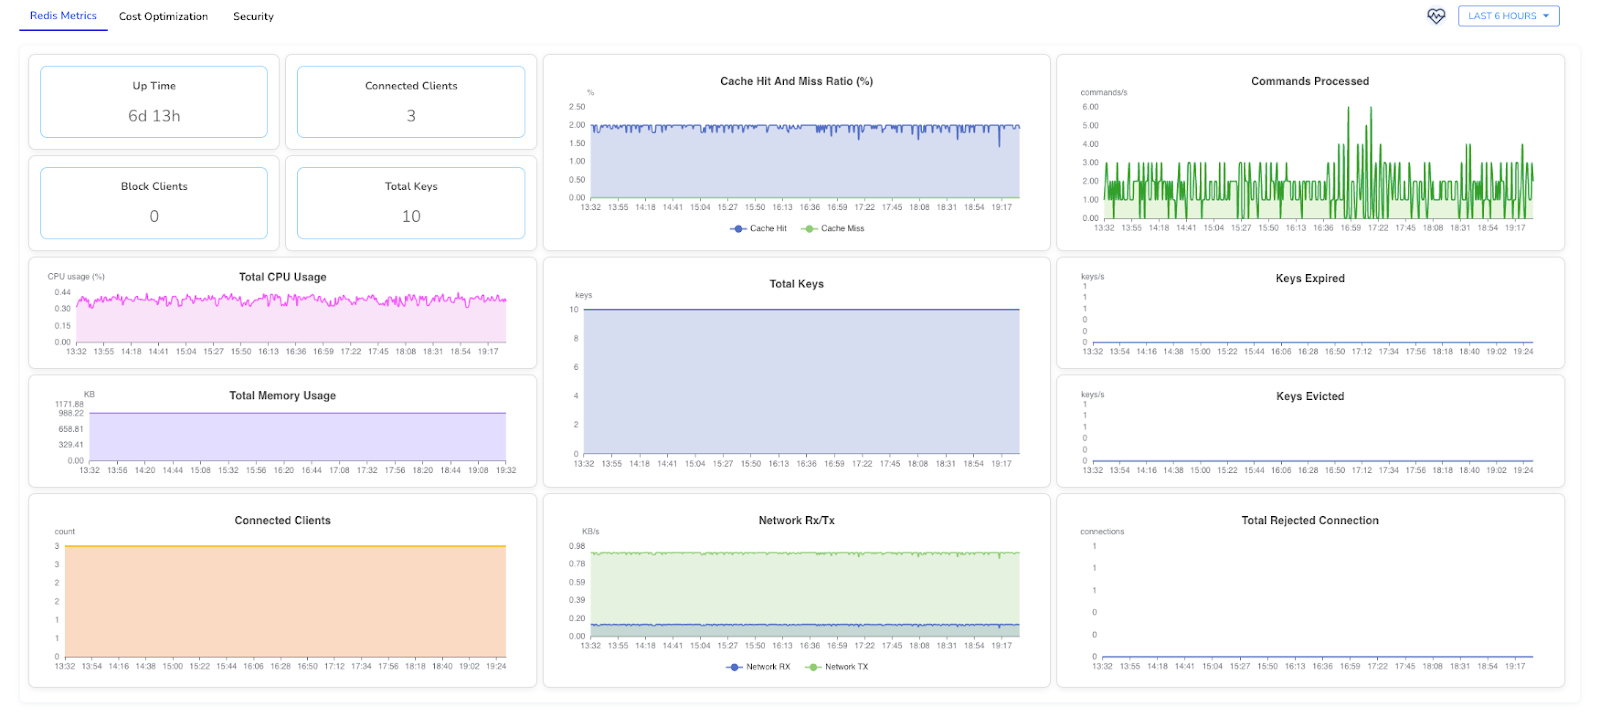Toggle the Cache Hit legend series
Image resolution: width=1600 pixels, height=727 pixels.
759,229
